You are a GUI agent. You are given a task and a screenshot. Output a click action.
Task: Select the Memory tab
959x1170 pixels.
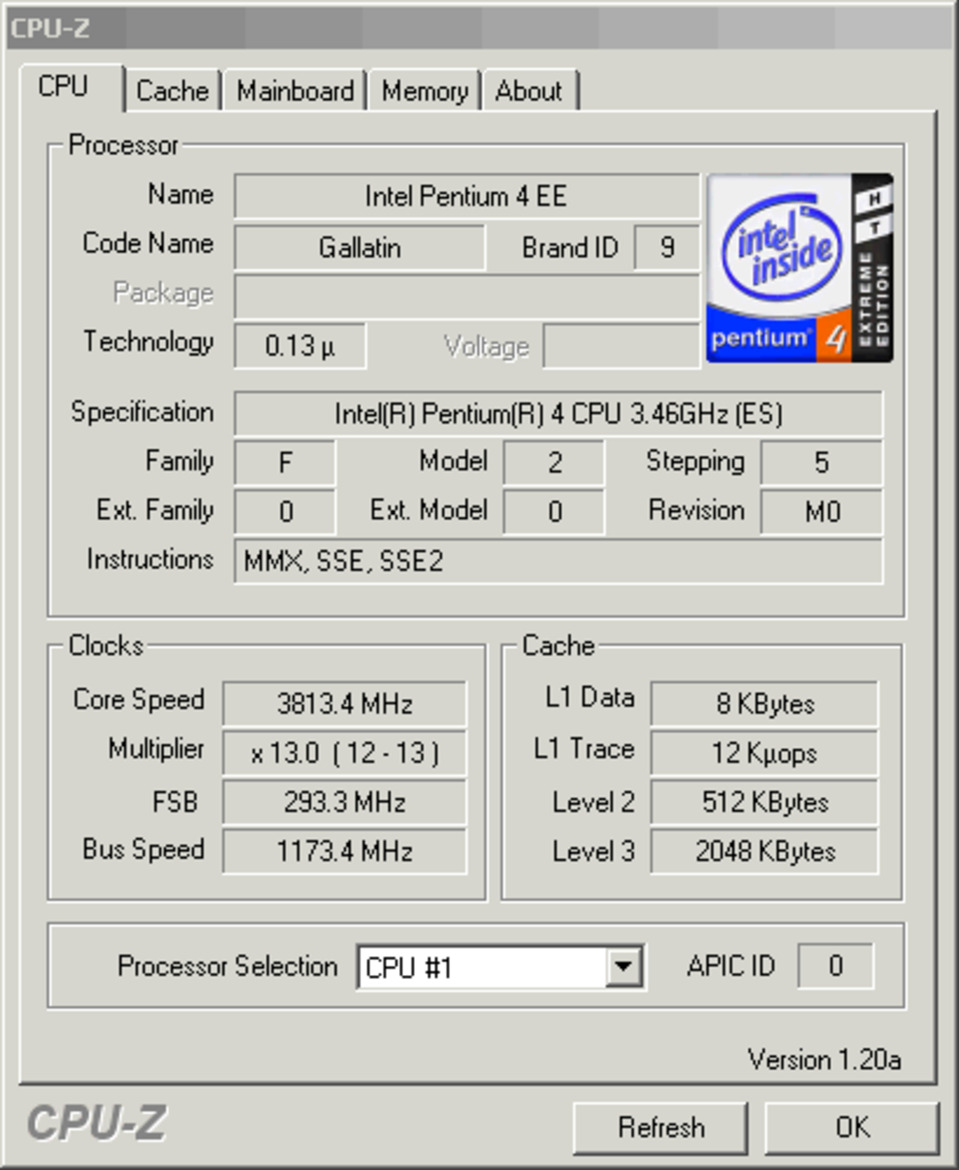pyautogui.click(x=424, y=91)
